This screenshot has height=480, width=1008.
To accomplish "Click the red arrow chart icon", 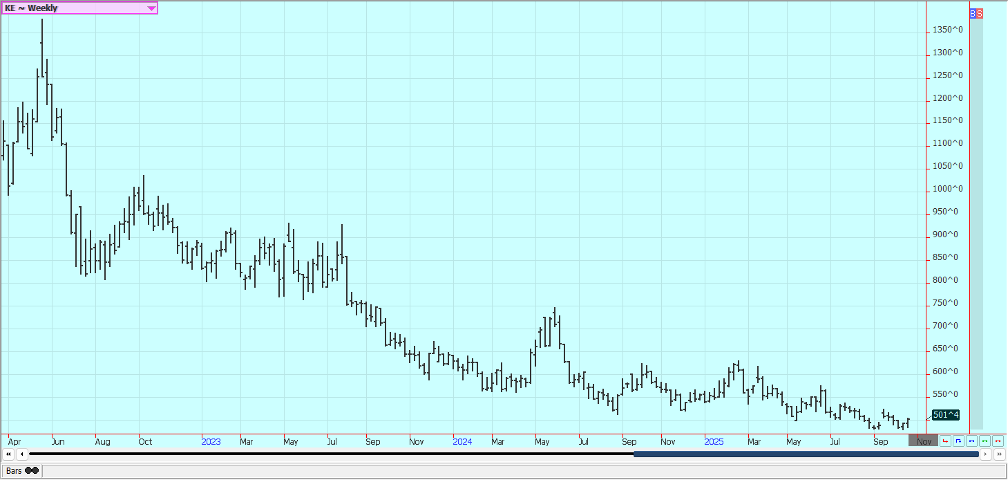I will 945,440.
